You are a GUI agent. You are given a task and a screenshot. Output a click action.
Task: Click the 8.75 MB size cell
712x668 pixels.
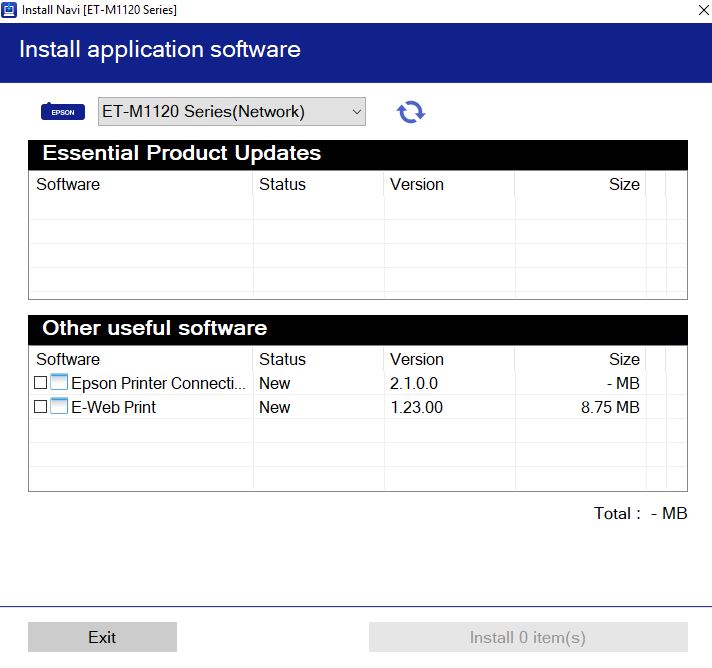610,407
